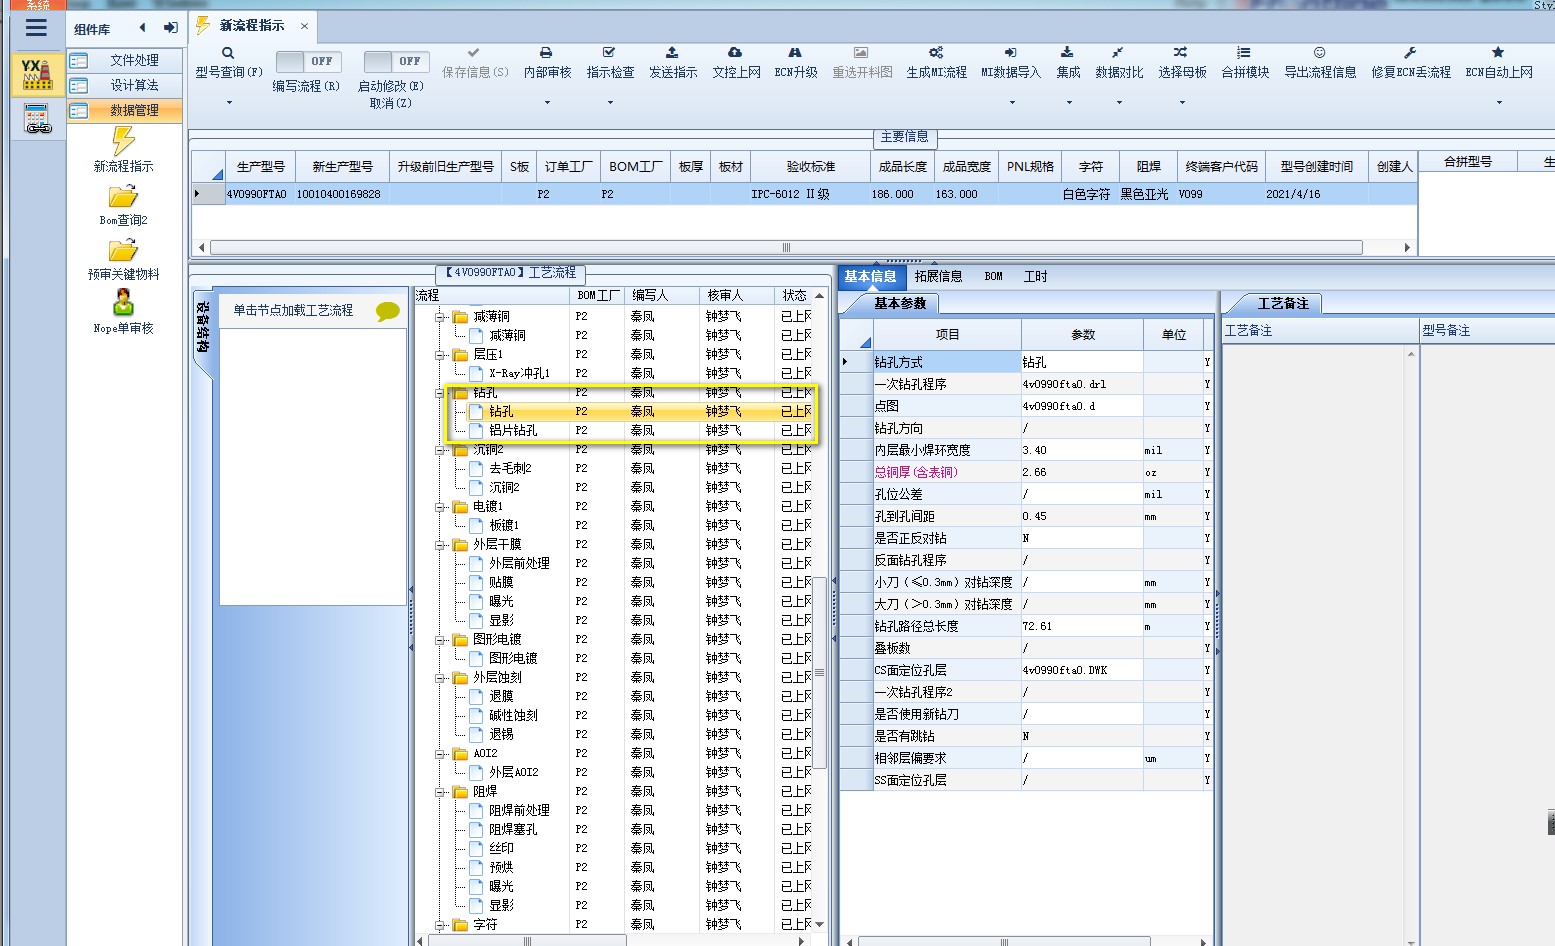Click the 重选开料图 toolbar icon
This screenshot has height=946, width=1555.
tap(861, 53)
